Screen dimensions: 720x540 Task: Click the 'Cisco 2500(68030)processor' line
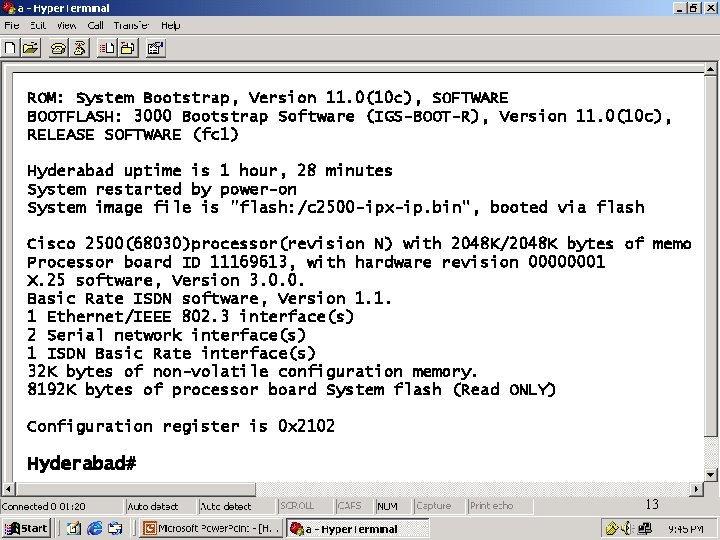pos(359,243)
